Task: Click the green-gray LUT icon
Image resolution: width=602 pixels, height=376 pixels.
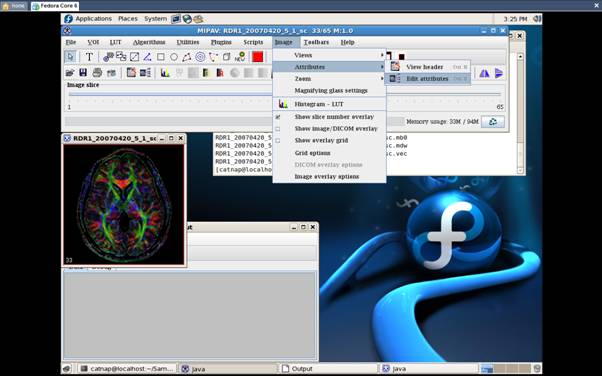Action: pyautogui.click(x=207, y=73)
